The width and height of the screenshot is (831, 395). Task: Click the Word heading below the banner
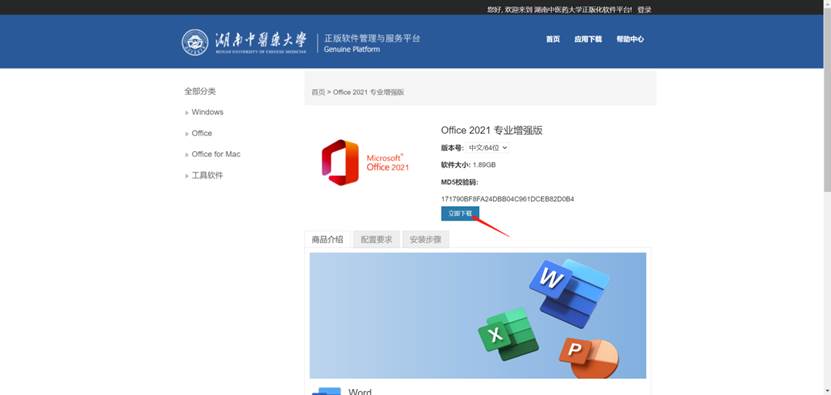(x=360, y=392)
